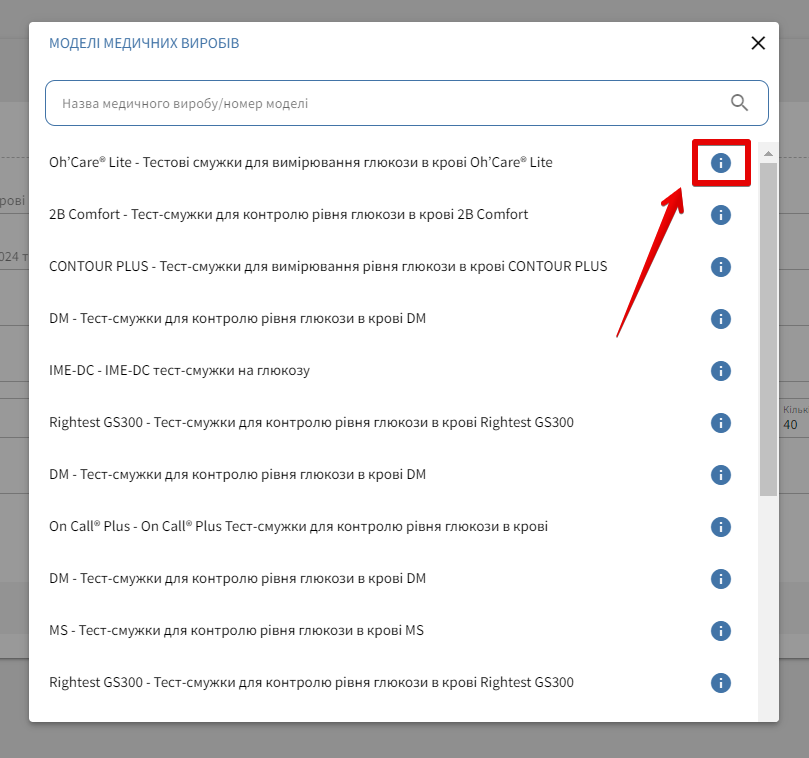
Task: View CONTOUR PLUS details via info icon
Action: [720, 267]
